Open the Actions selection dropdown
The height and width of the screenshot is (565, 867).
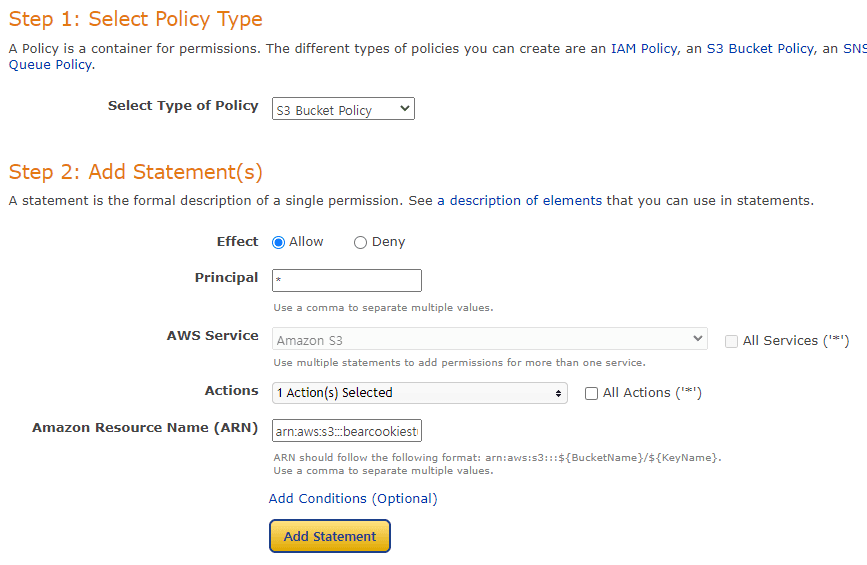pos(420,393)
